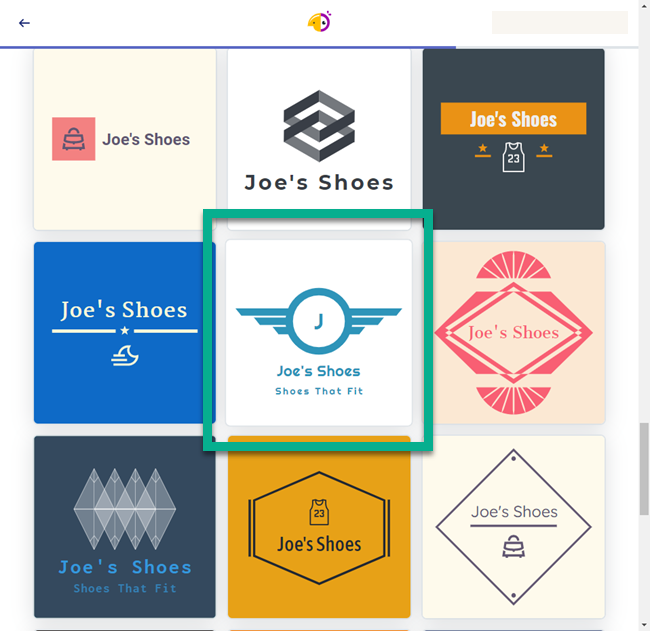Pick the navy 'Shoes That Fit' crystal logo
This screenshot has width=650, height=631.
click(x=125, y=527)
